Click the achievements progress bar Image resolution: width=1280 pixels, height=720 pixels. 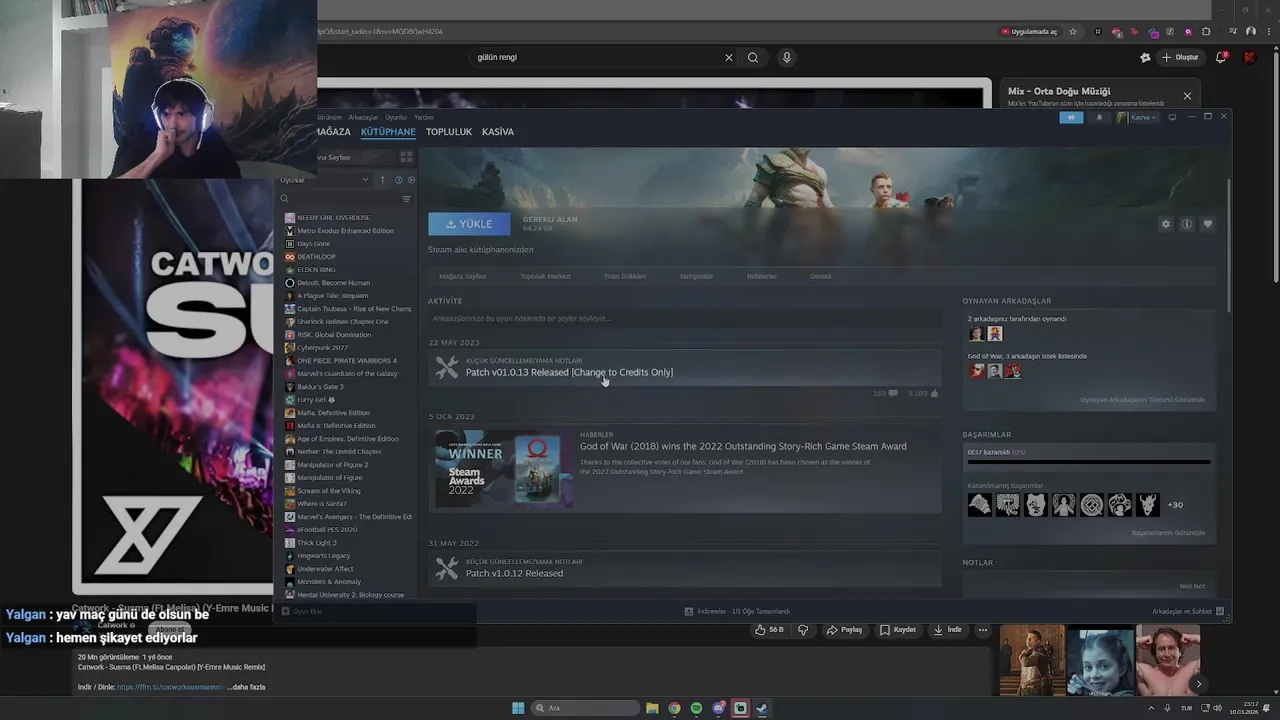(1088, 462)
